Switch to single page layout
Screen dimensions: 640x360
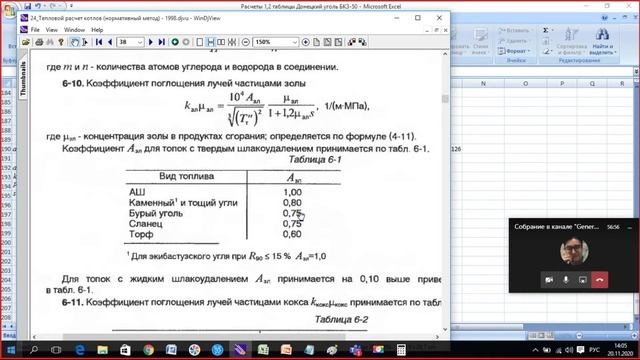pyautogui.click(x=200, y=42)
